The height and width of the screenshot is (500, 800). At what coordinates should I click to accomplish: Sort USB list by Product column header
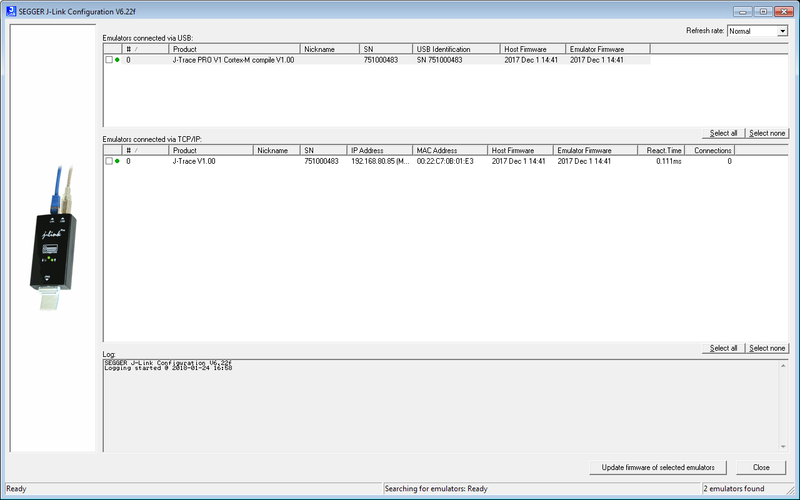(234, 49)
